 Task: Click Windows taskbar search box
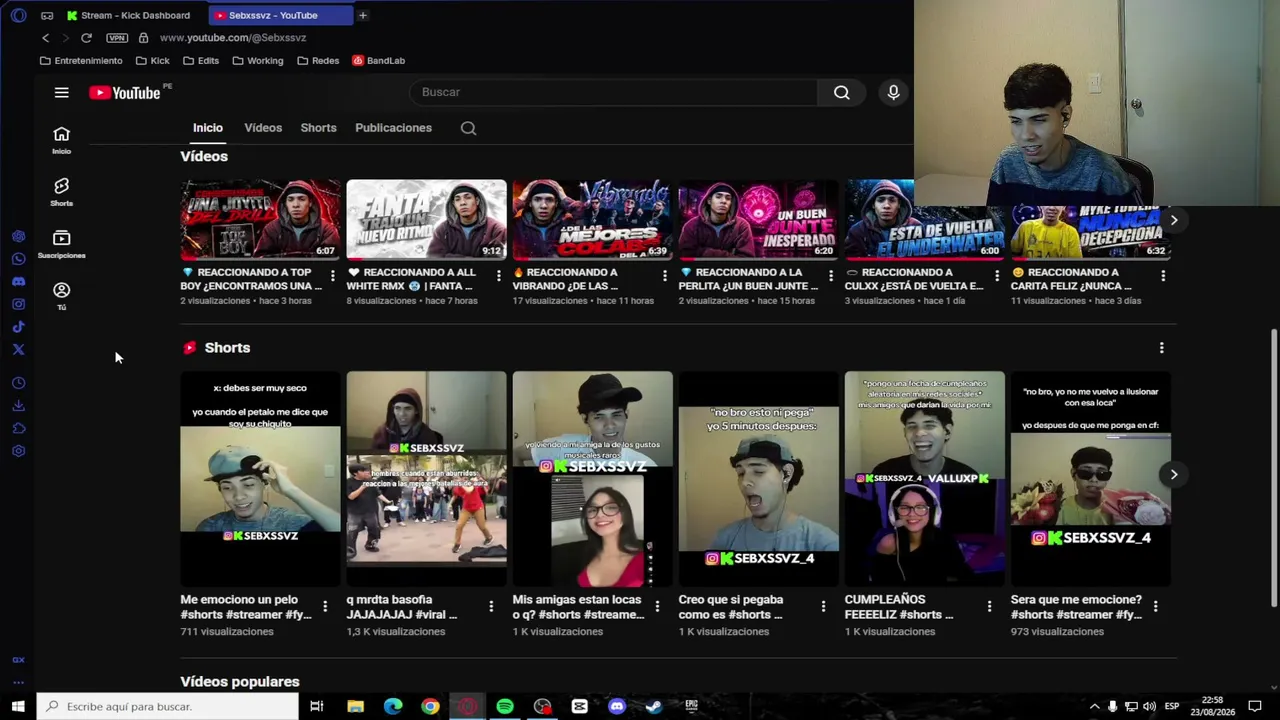point(168,707)
